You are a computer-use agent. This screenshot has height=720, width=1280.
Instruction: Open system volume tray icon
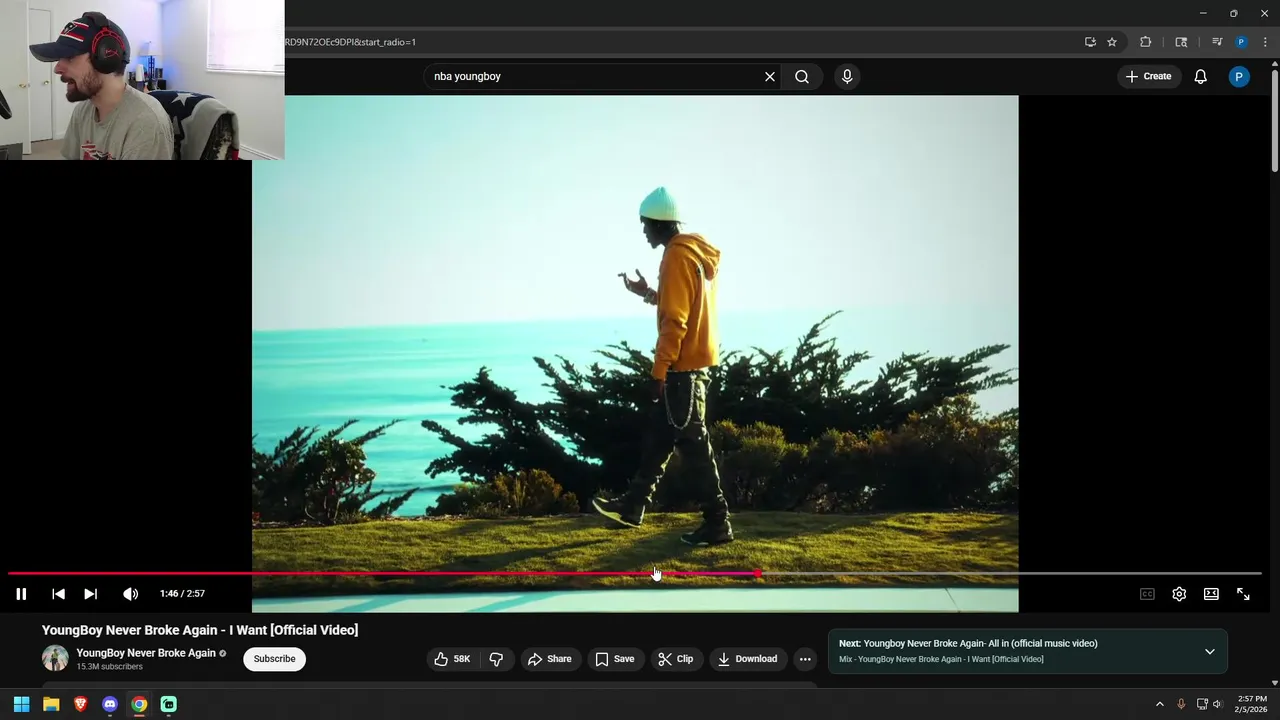[x=1218, y=704]
